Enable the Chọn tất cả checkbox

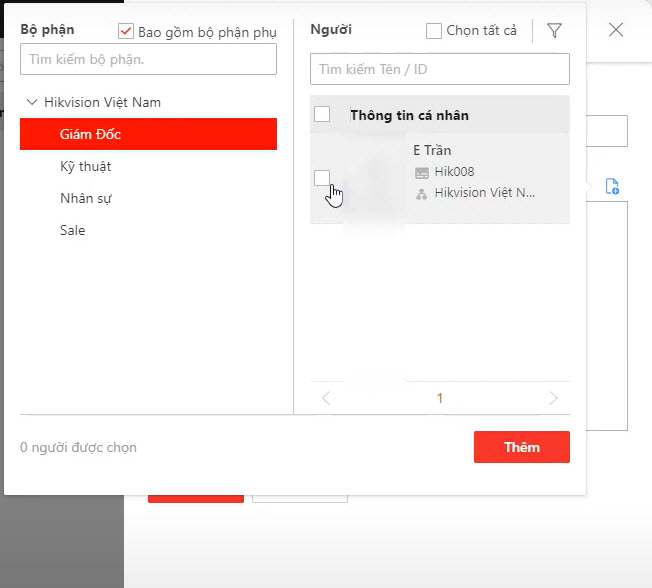(434, 31)
